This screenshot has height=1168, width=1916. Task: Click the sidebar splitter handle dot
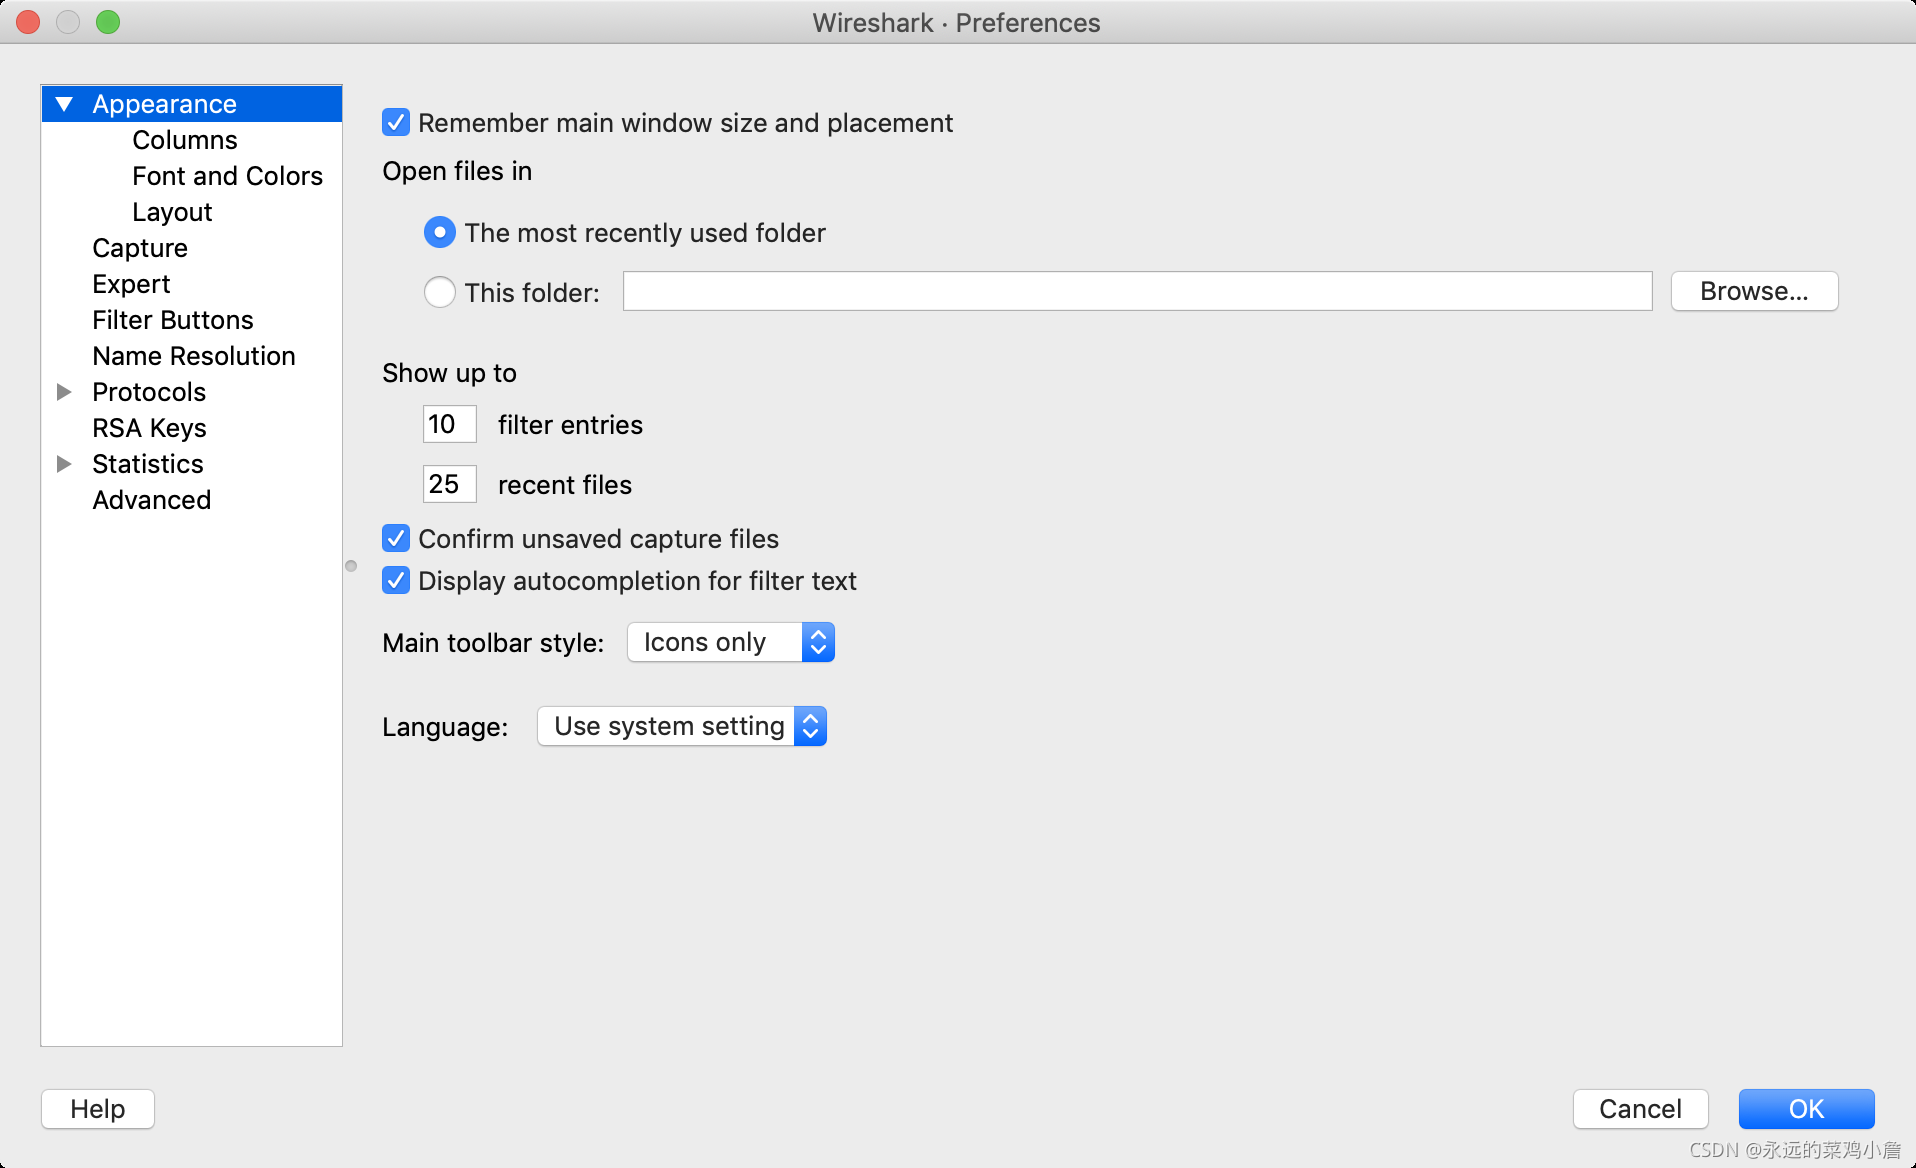point(351,566)
